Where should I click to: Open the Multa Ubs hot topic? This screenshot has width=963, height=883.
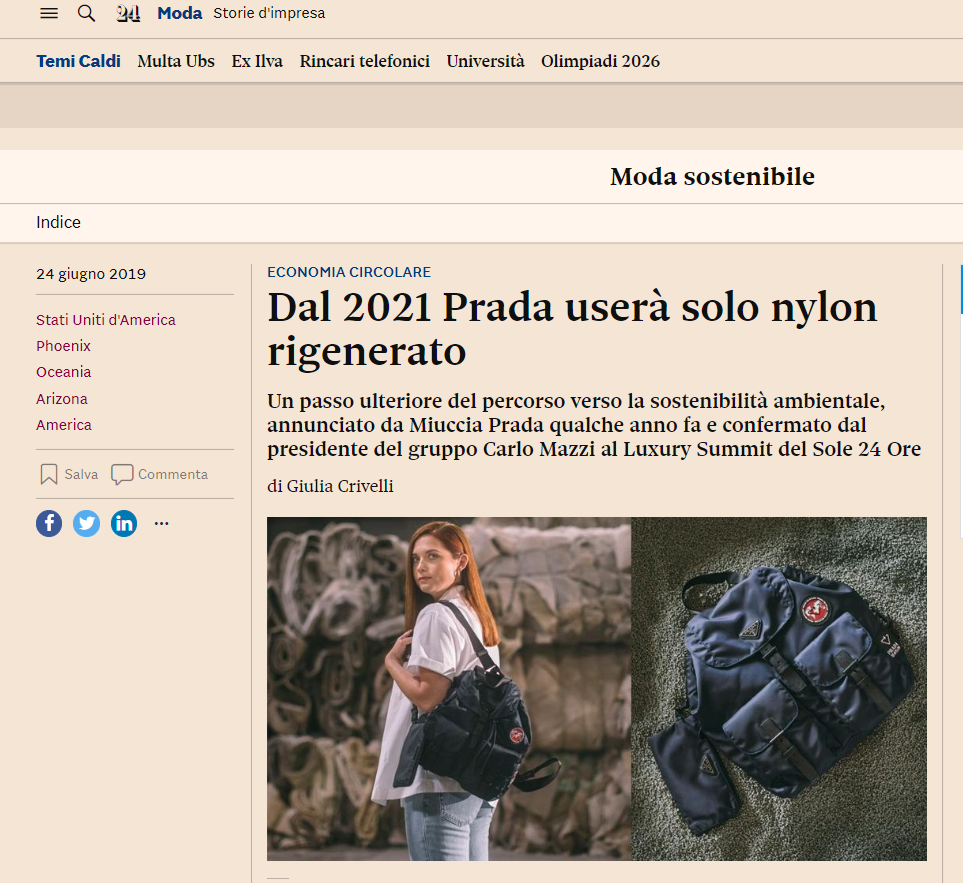point(176,61)
